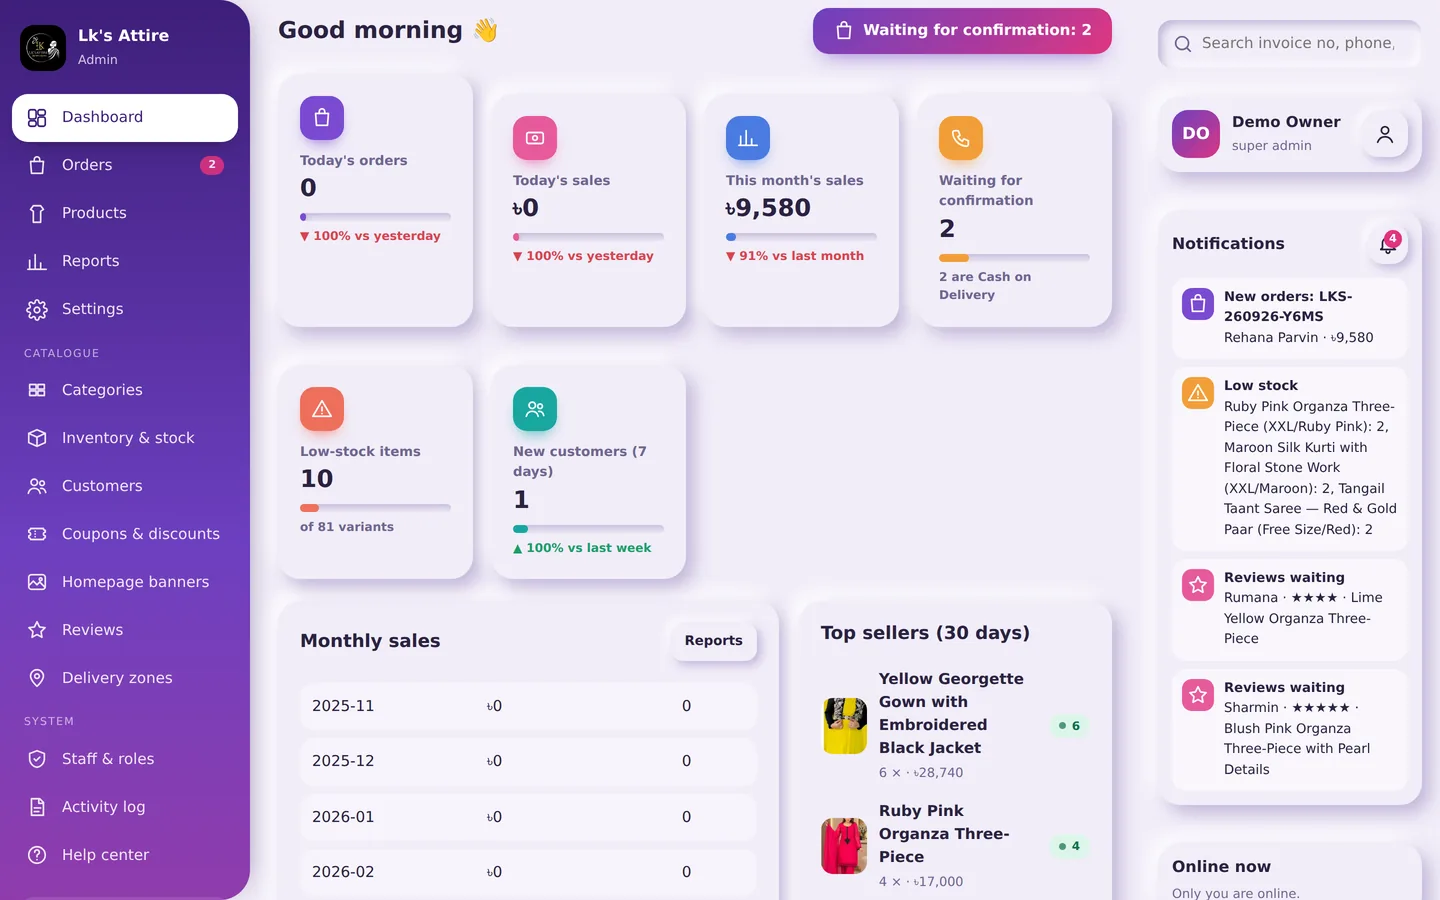1440x900 pixels.
Task: Select Categories under Catalogue
Action: 125,391
